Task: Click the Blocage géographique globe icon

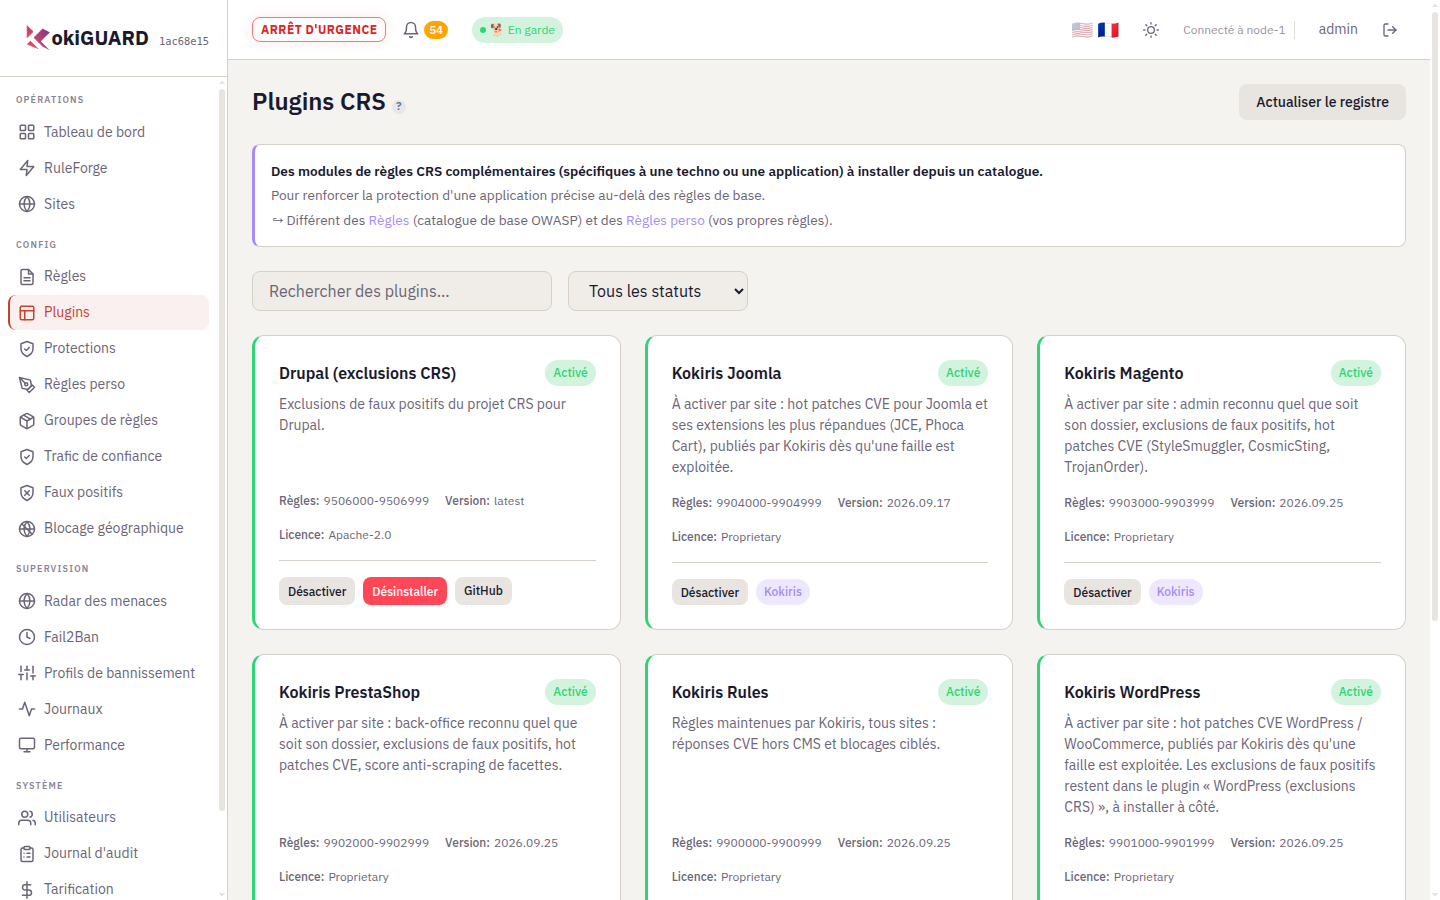Action: click(27, 528)
